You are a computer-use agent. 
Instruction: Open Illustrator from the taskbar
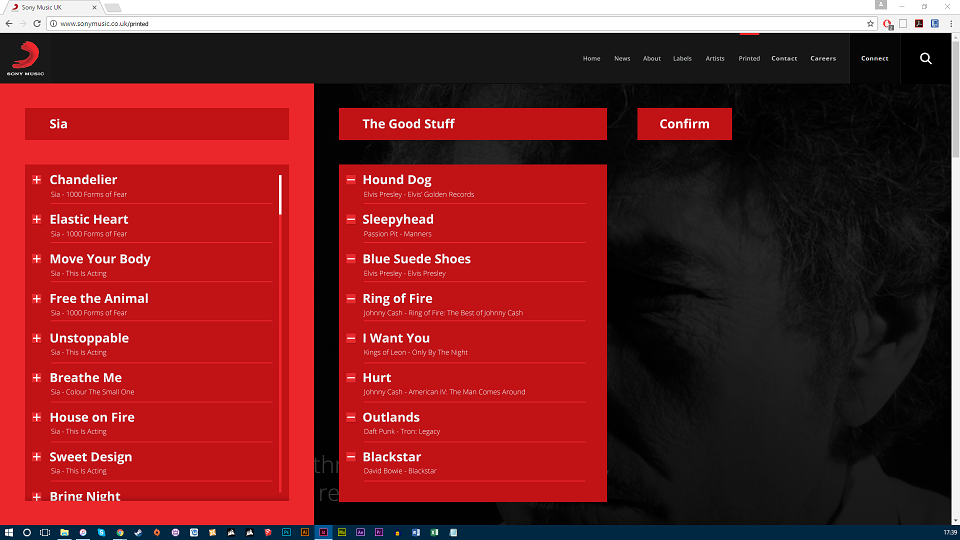pyautogui.click(x=305, y=533)
